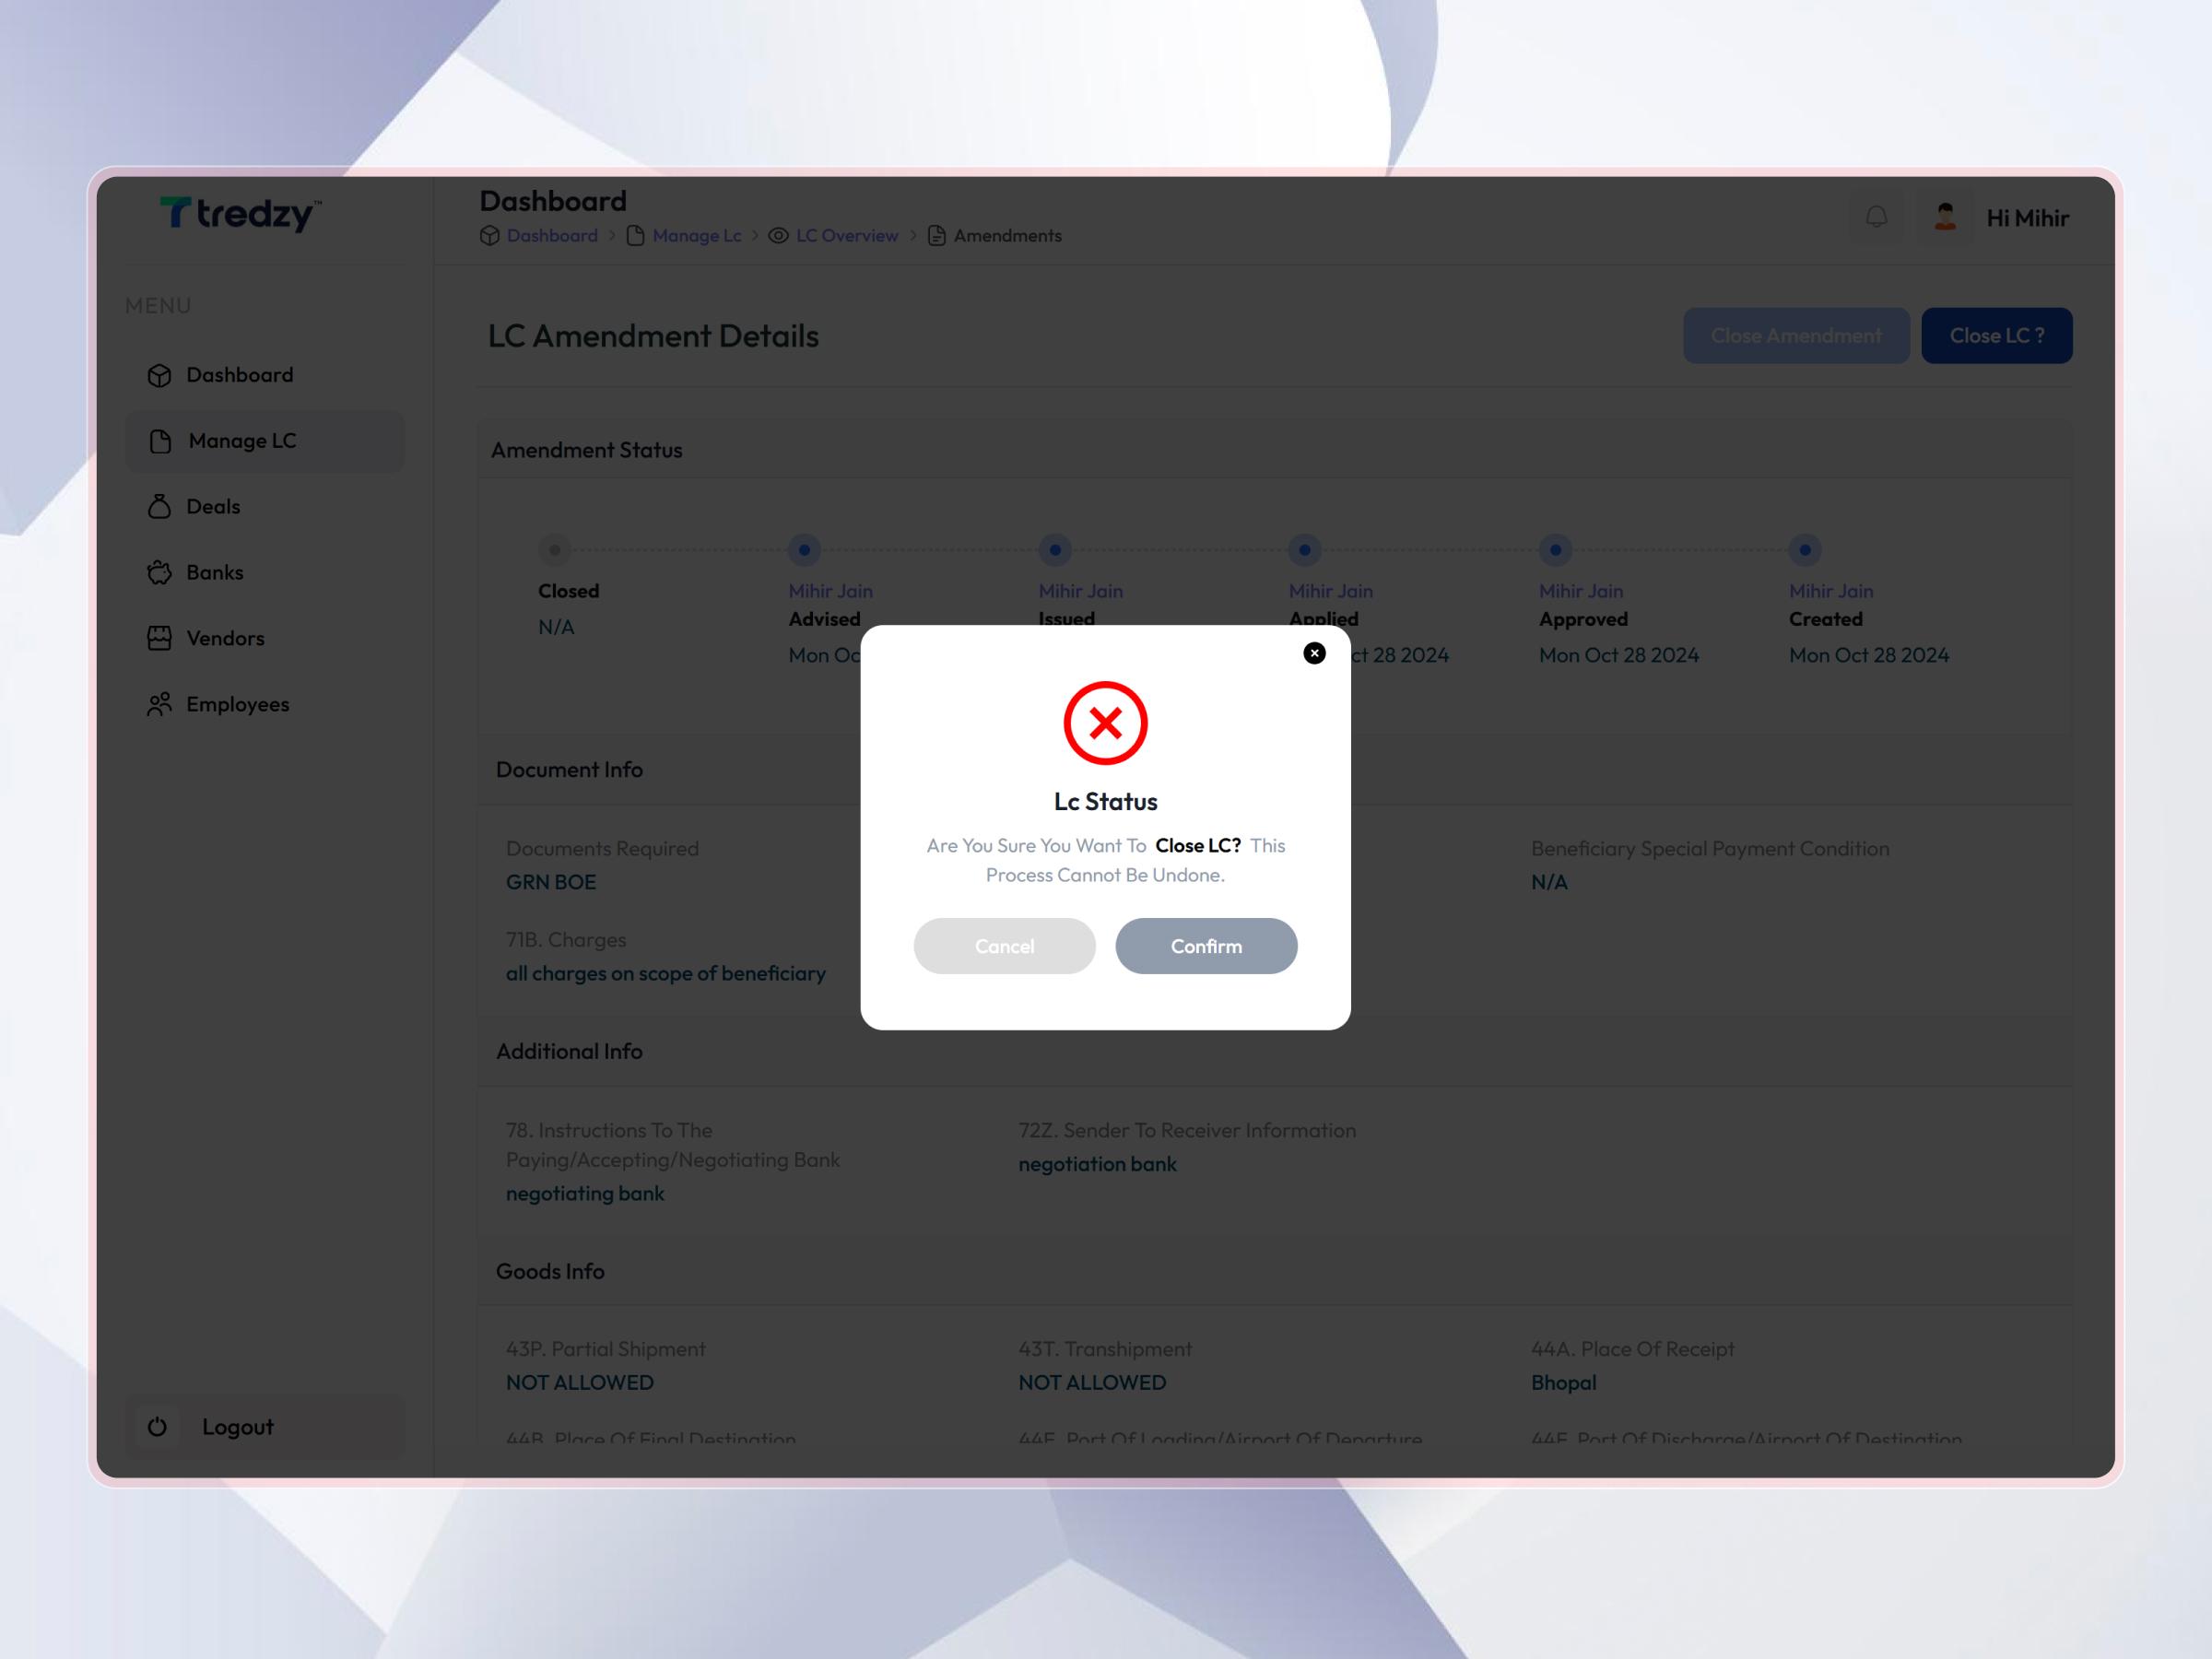The height and width of the screenshot is (1659, 2212).
Task: Select the Banks piggy-bank icon
Action: coord(160,572)
